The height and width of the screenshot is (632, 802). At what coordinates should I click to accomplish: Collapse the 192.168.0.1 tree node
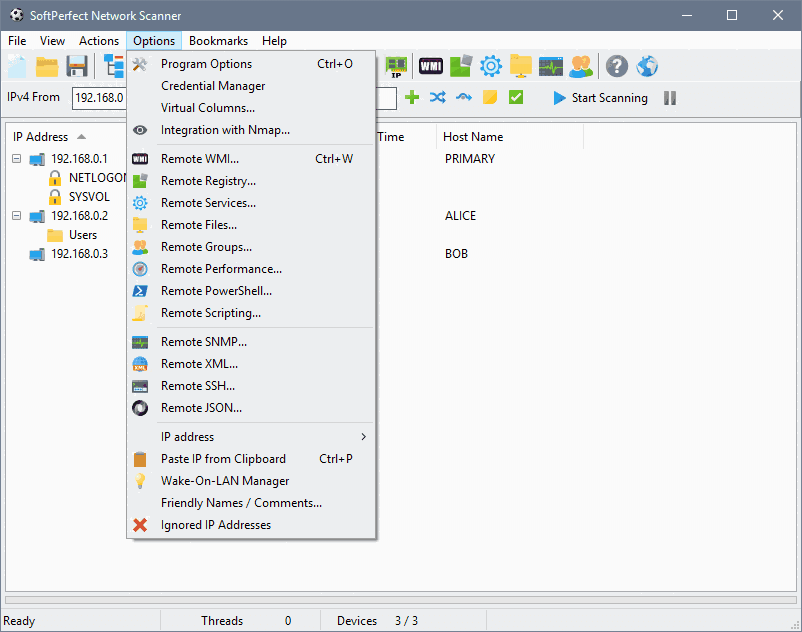pos(15,158)
